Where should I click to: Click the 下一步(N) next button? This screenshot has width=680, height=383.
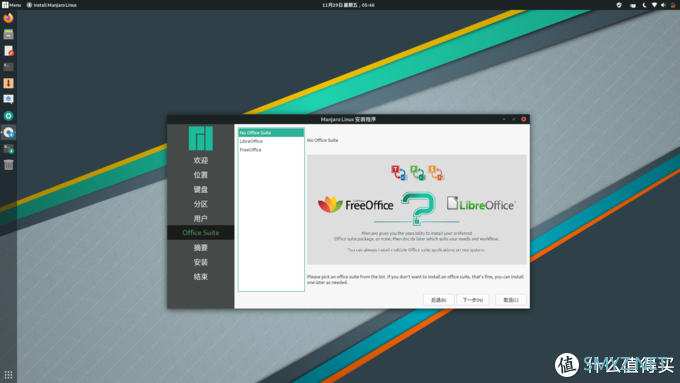[473, 300]
